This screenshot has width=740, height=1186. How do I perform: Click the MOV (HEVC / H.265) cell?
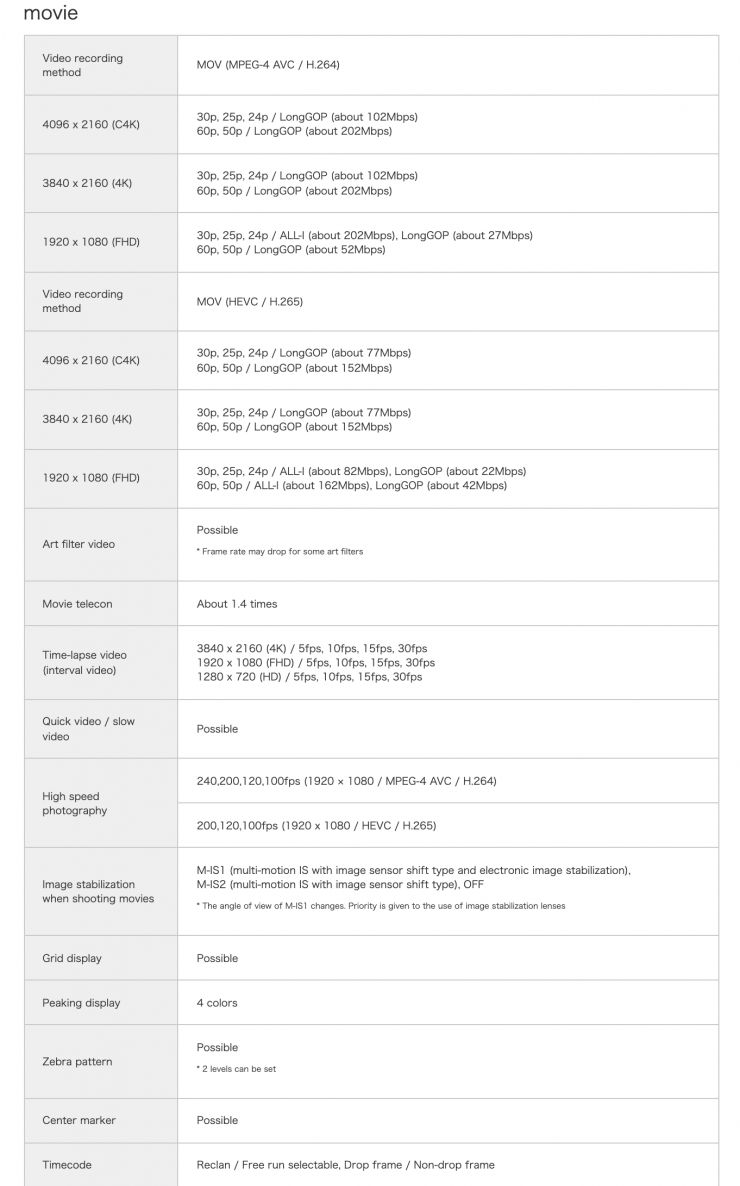click(x=249, y=301)
